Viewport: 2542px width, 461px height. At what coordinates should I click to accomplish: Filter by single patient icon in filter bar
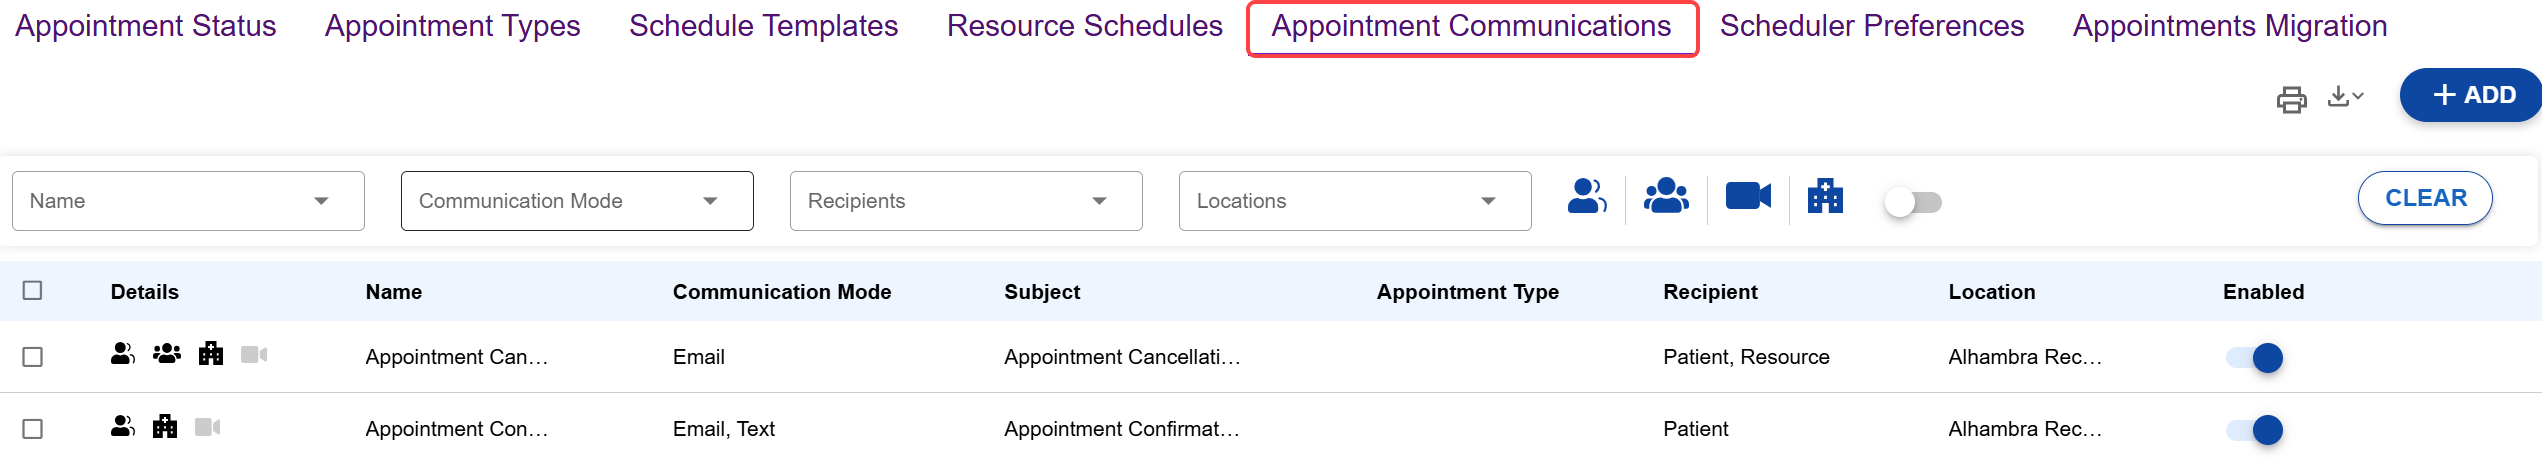(x=1586, y=197)
